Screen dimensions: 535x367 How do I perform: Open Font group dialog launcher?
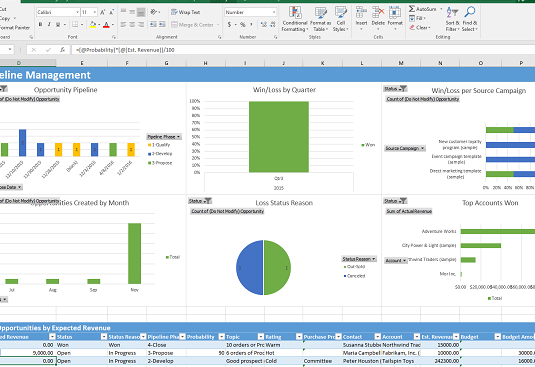[114, 37]
